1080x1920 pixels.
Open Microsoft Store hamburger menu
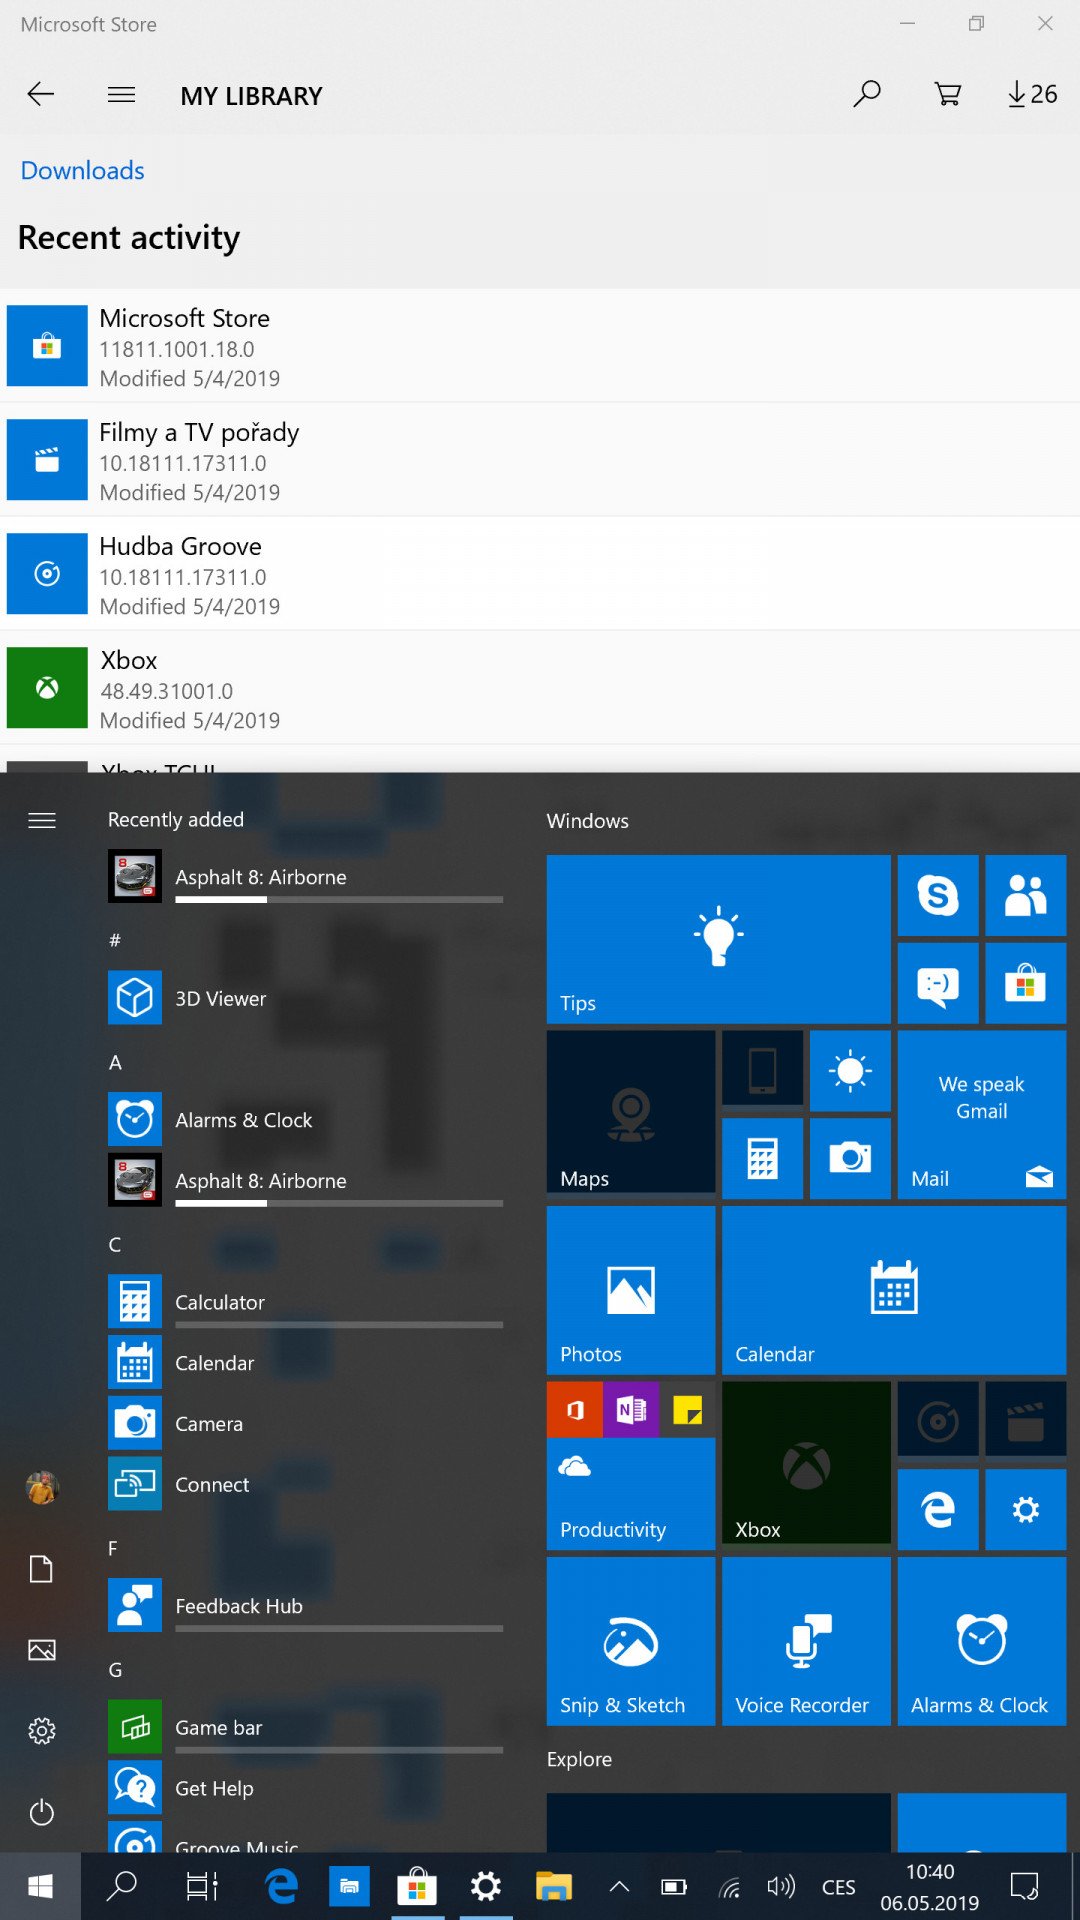coord(121,95)
